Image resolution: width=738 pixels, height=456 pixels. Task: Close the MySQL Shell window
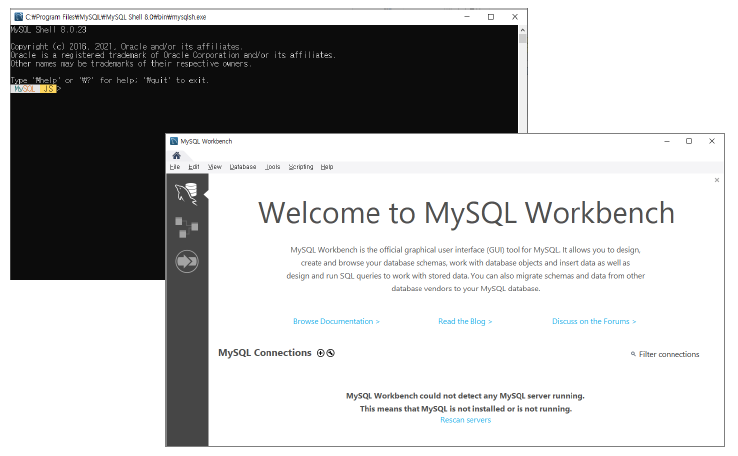click(515, 17)
